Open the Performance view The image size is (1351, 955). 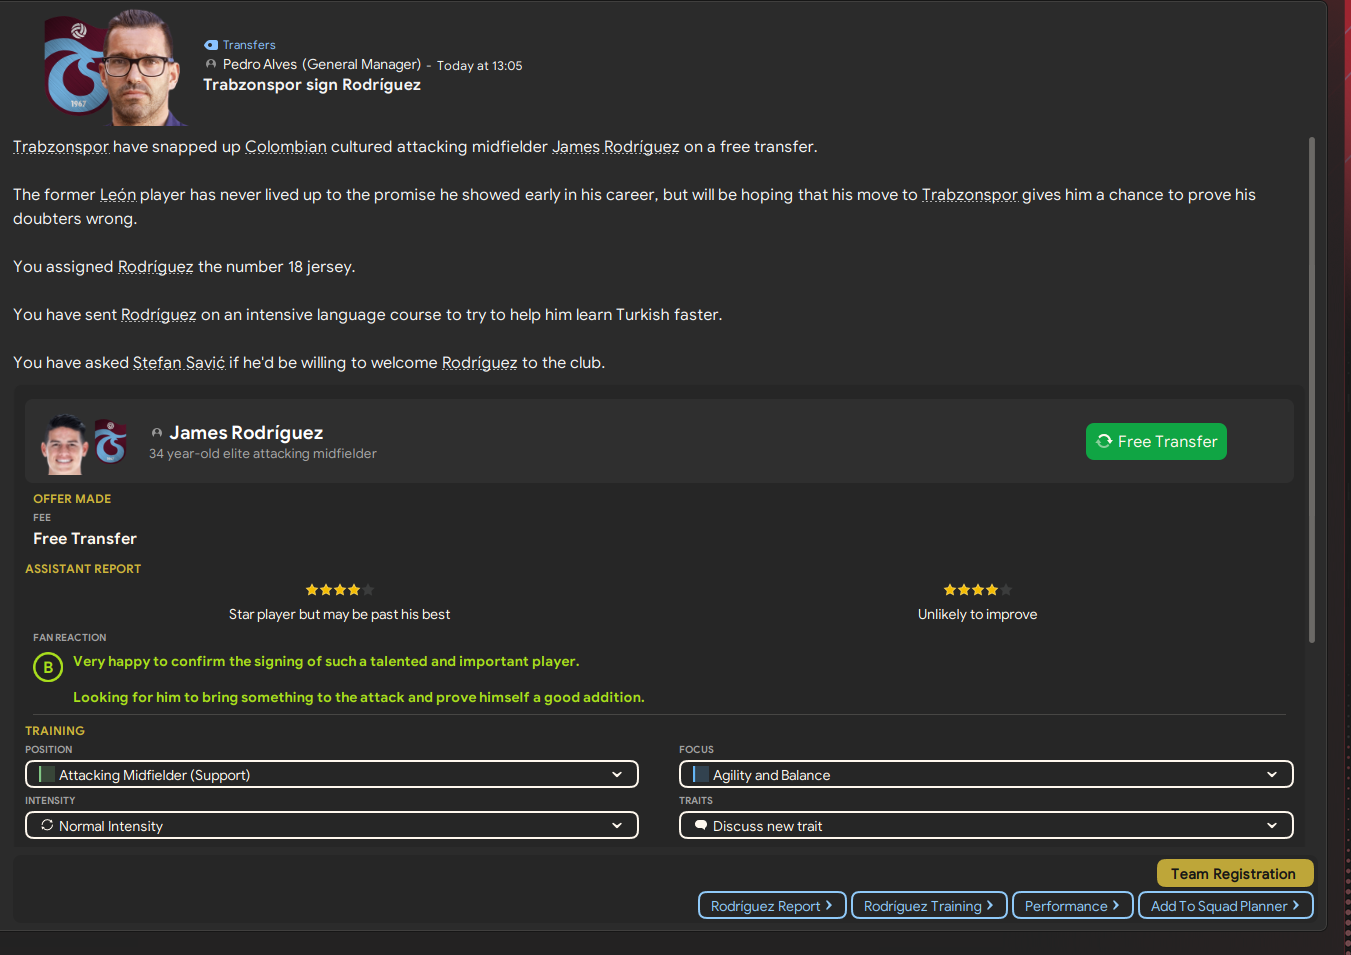coord(1072,906)
